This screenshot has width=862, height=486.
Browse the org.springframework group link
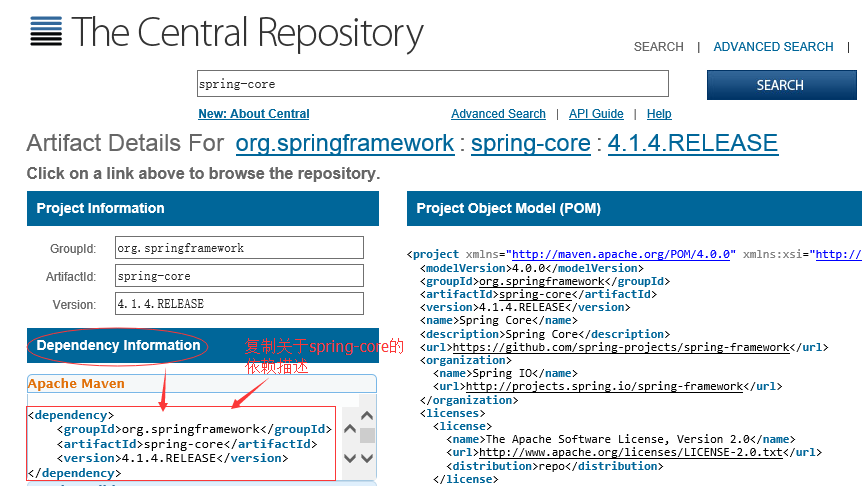tap(345, 143)
